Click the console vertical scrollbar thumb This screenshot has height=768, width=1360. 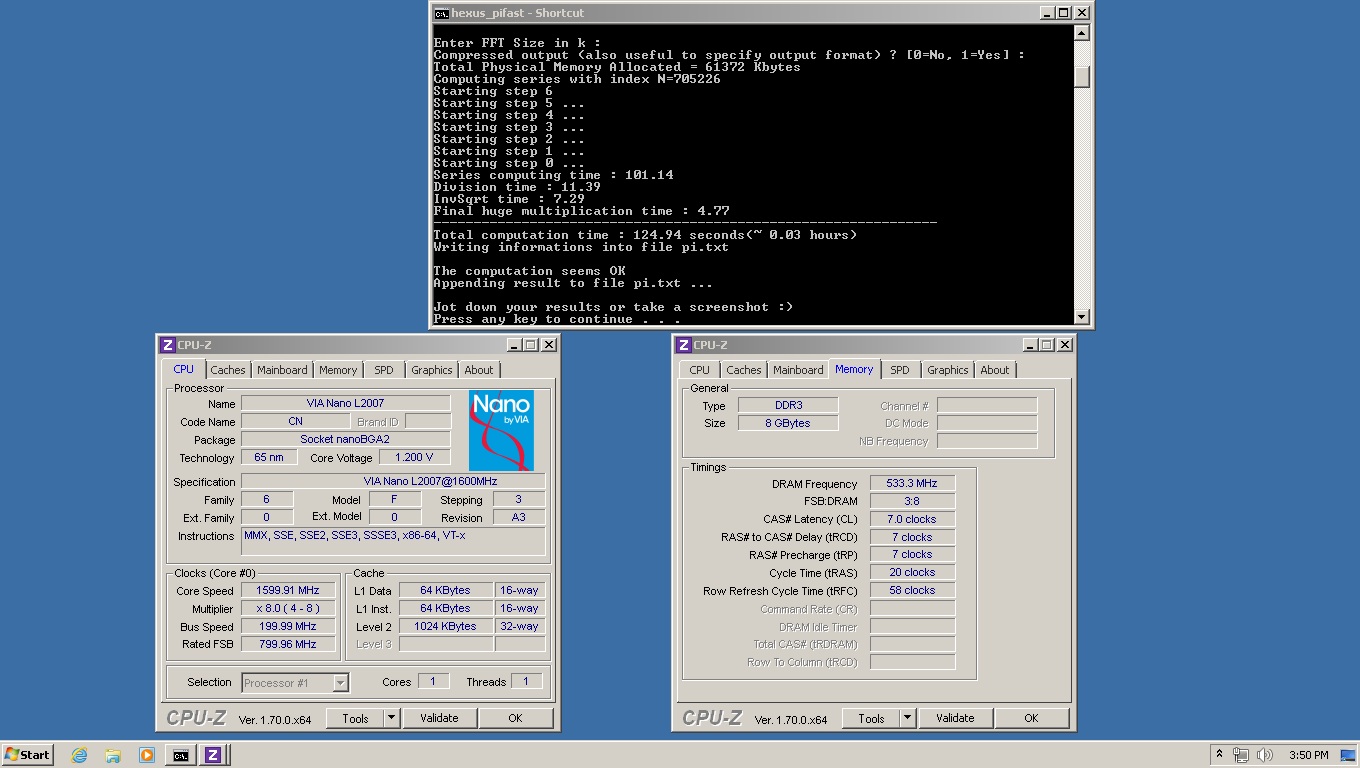pyautogui.click(x=1081, y=77)
